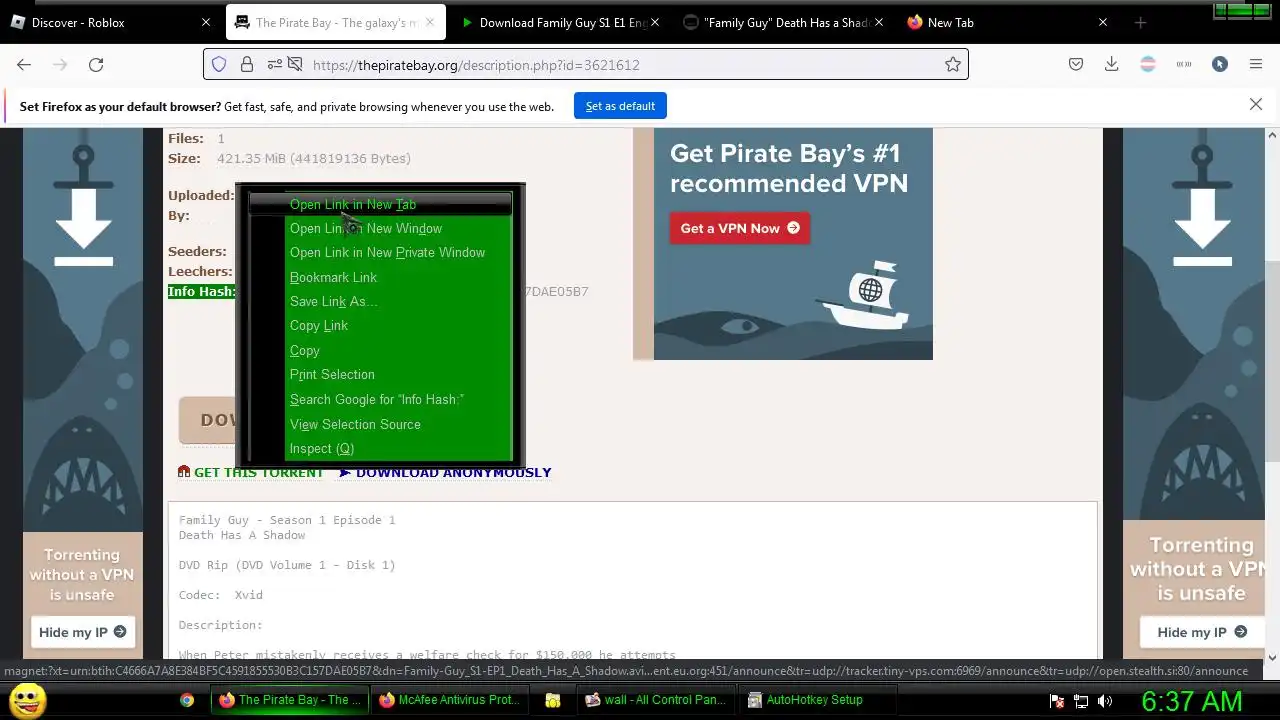Show site security padlock info

(x=246, y=64)
